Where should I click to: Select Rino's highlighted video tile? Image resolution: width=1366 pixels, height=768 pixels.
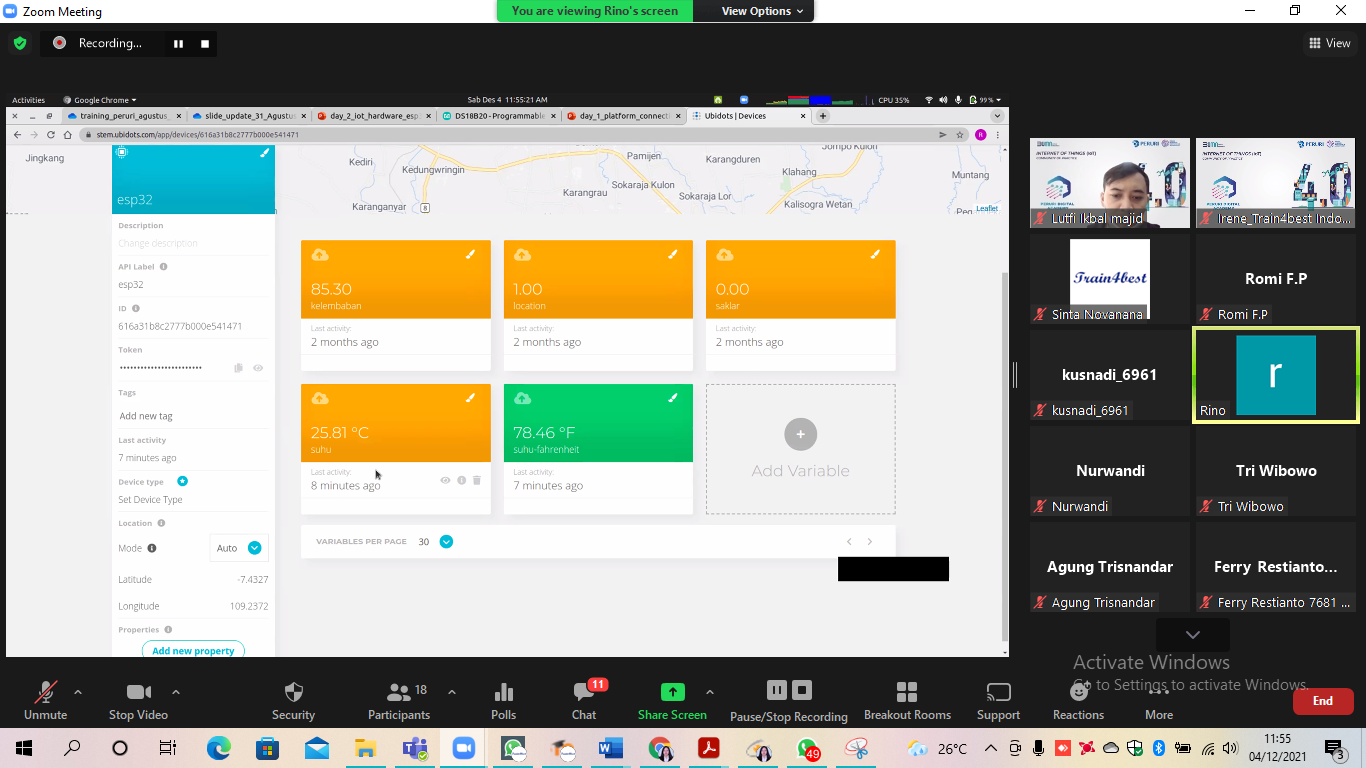coord(1275,375)
